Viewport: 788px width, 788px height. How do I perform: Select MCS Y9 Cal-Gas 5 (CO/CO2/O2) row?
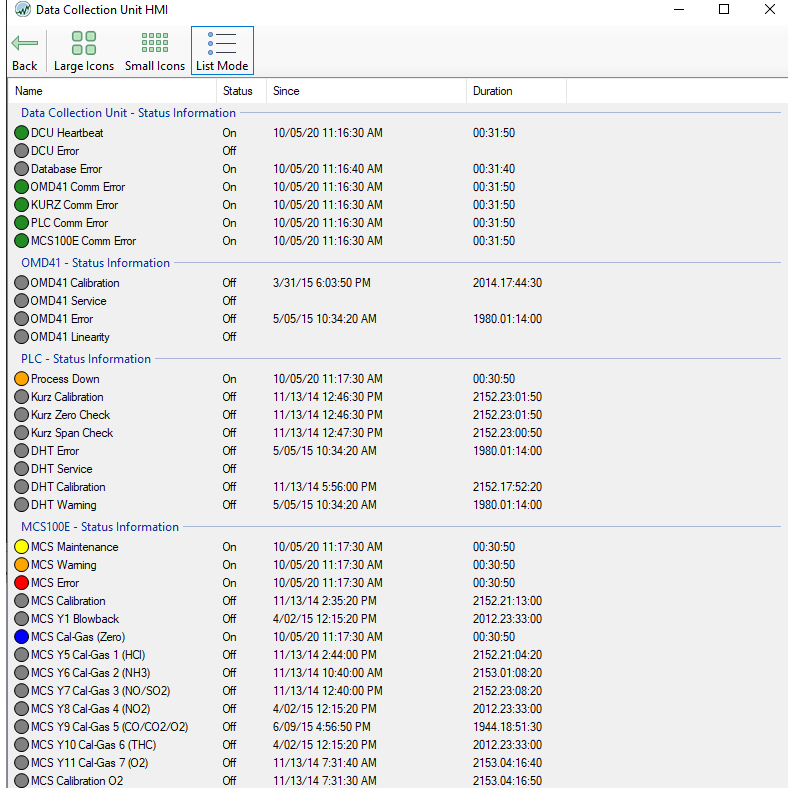pos(109,727)
